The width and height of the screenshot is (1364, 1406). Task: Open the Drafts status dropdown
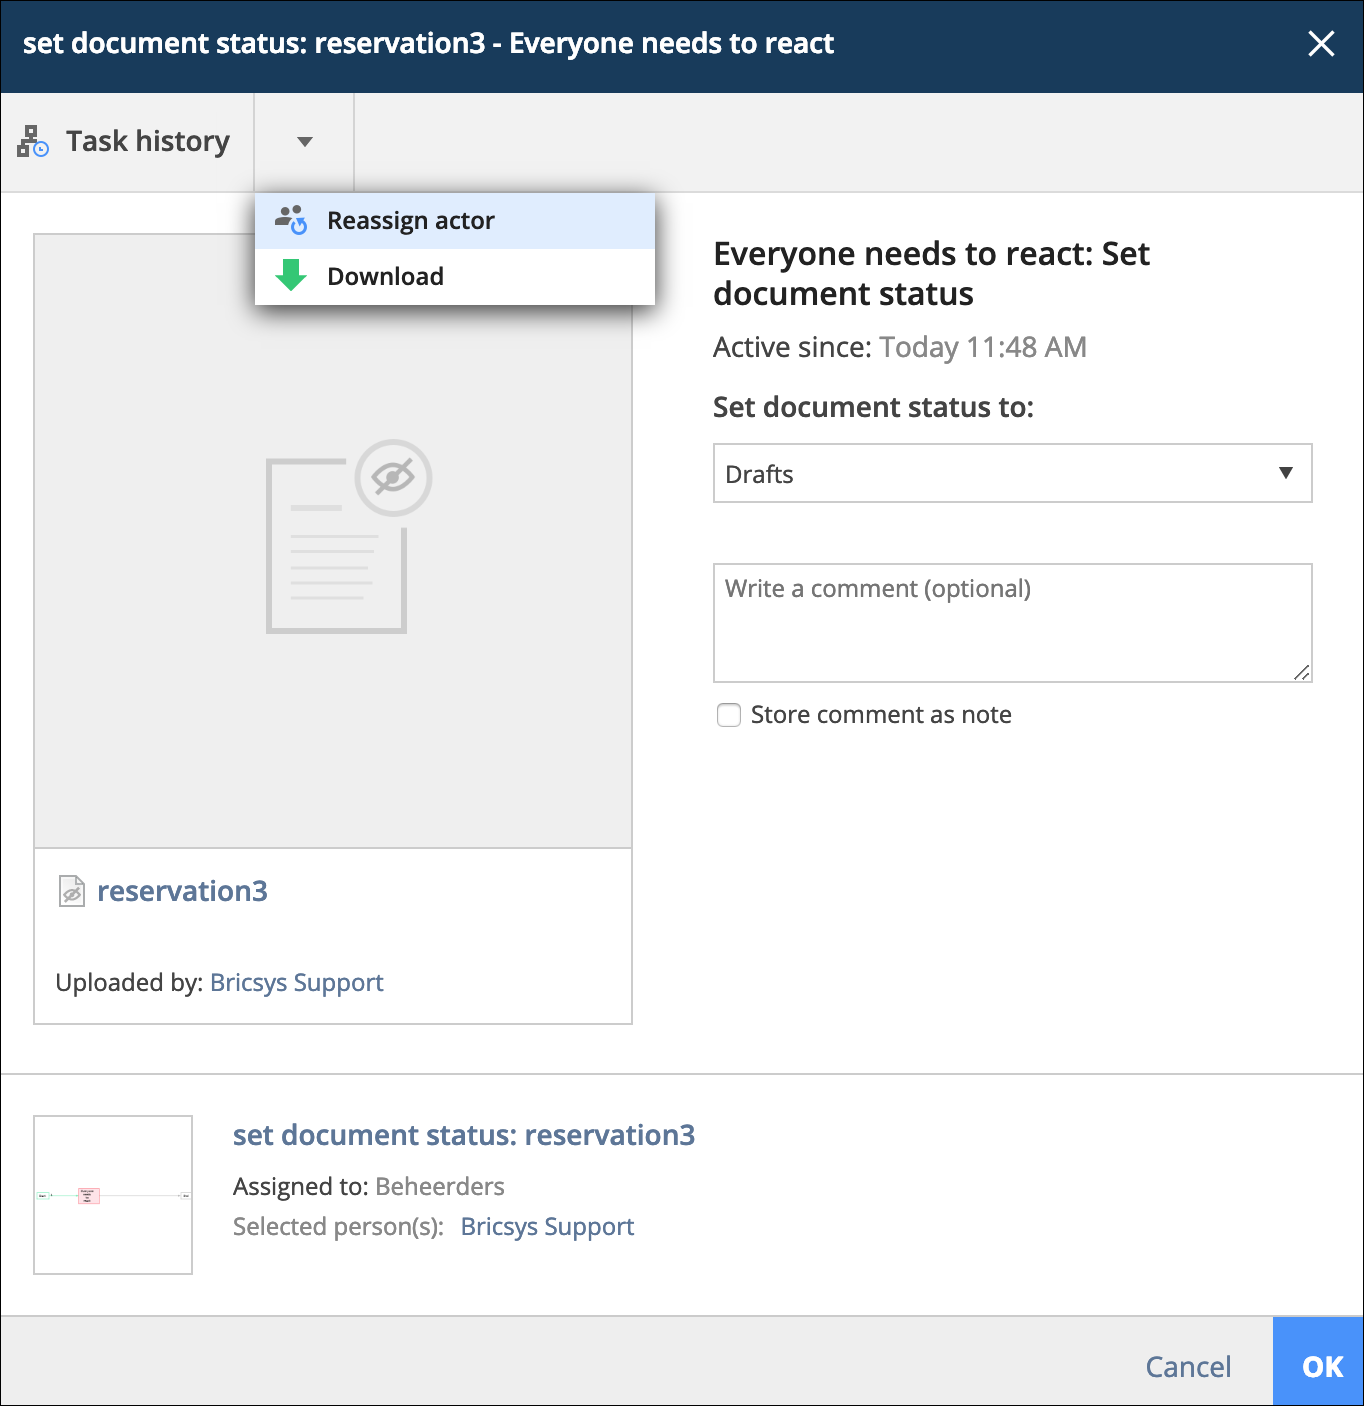[1012, 473]
